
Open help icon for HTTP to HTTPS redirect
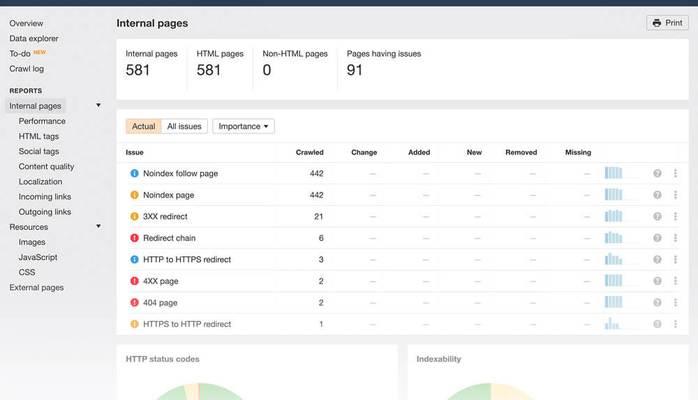point(657,259)
